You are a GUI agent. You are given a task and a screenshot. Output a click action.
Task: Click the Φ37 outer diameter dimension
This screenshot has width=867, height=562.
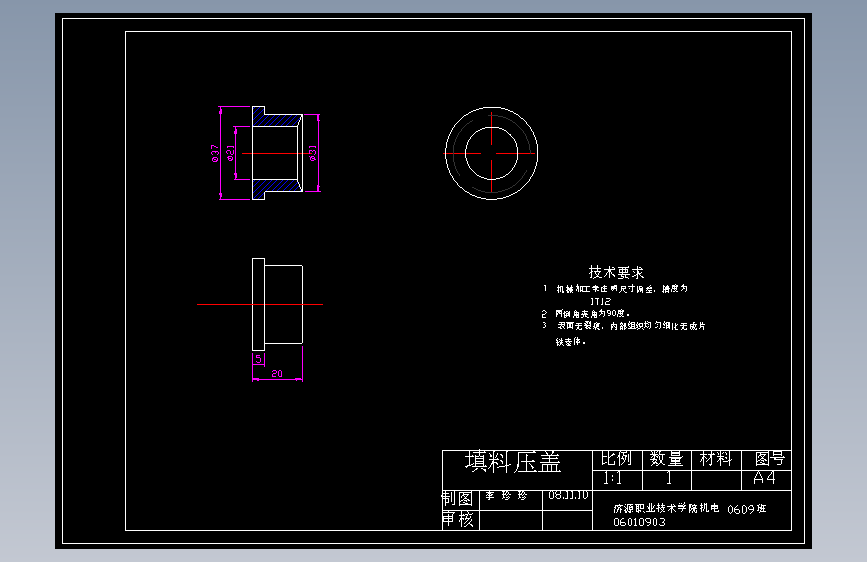[215, 153]
